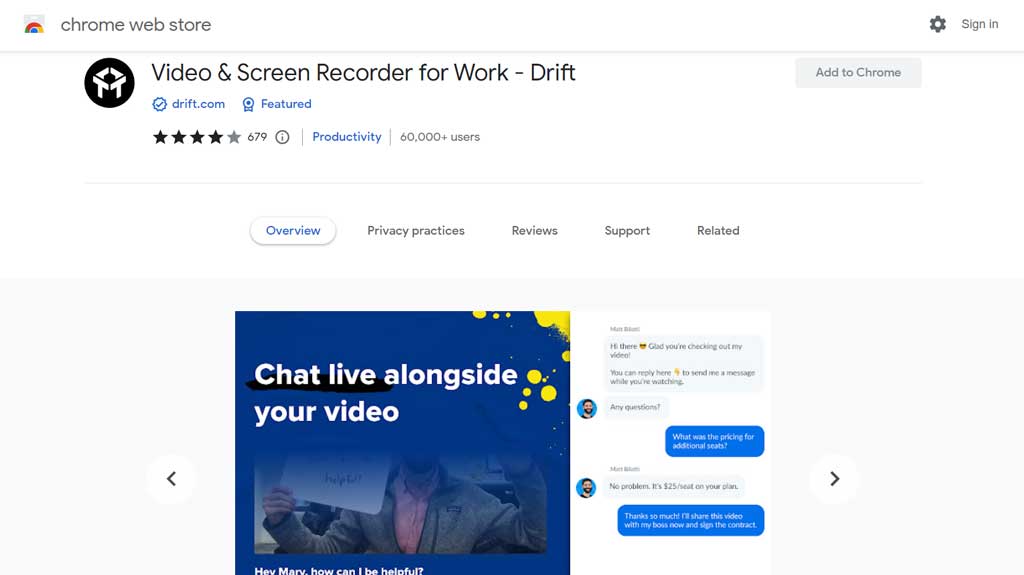Click the star rating row

[197, 137]
